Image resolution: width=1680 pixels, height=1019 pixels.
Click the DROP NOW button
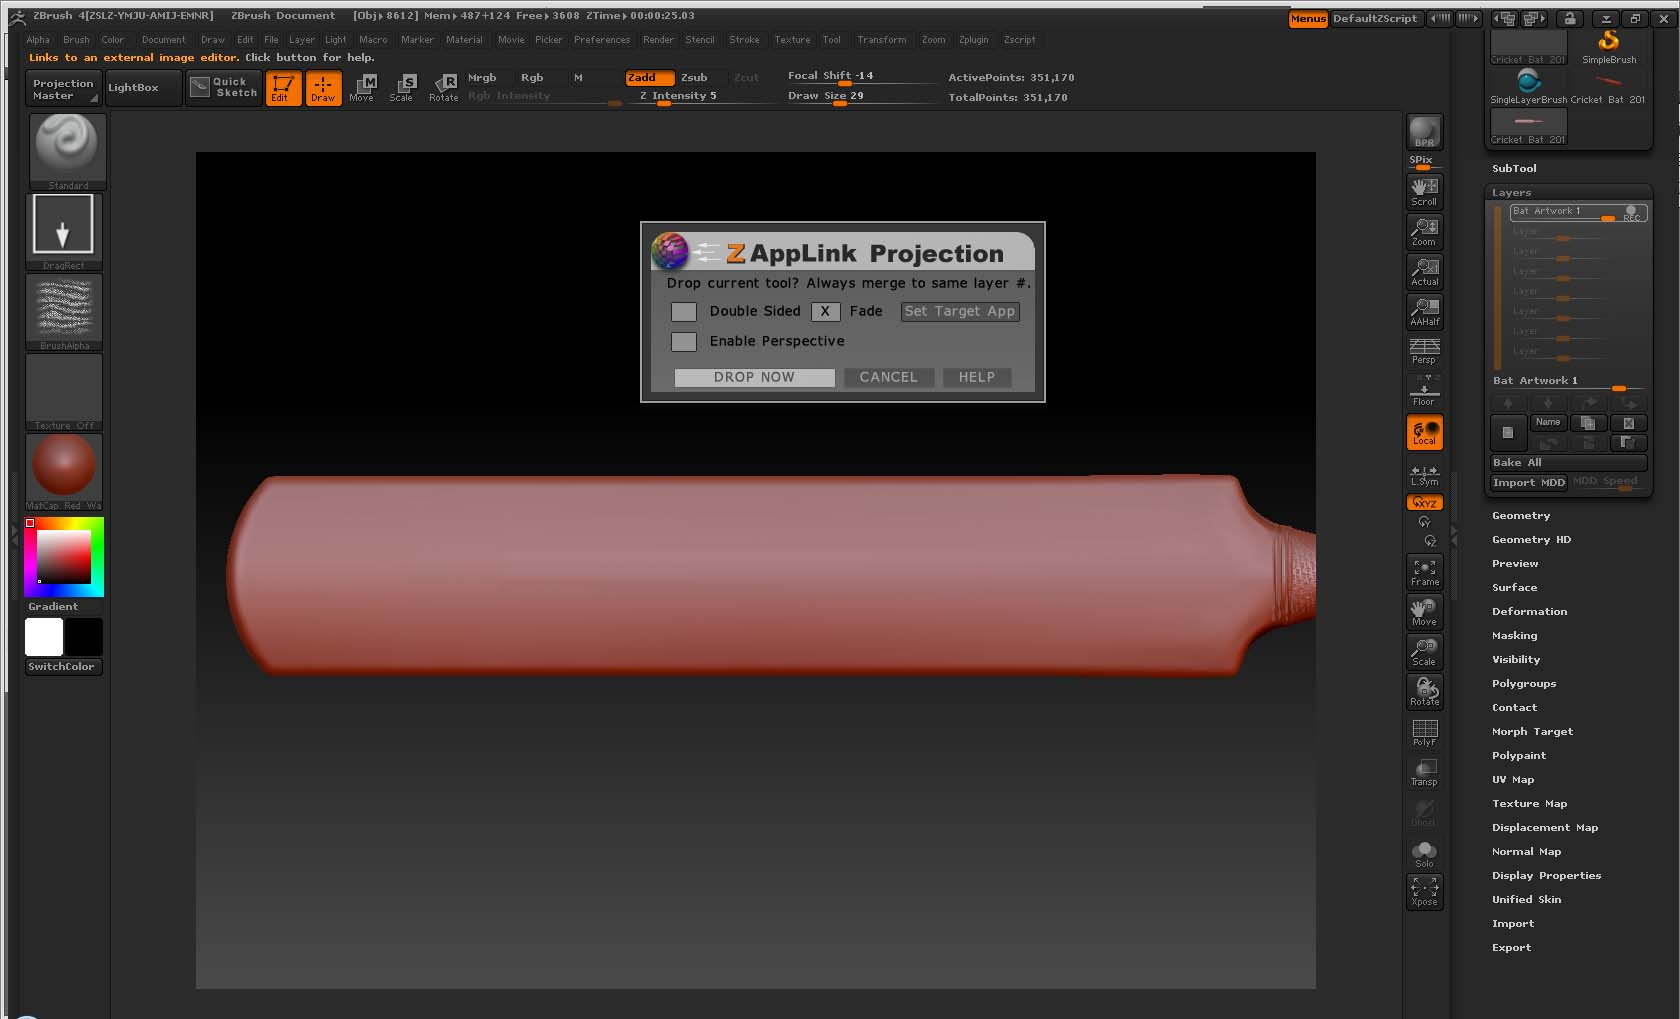[x=754, y=377]
